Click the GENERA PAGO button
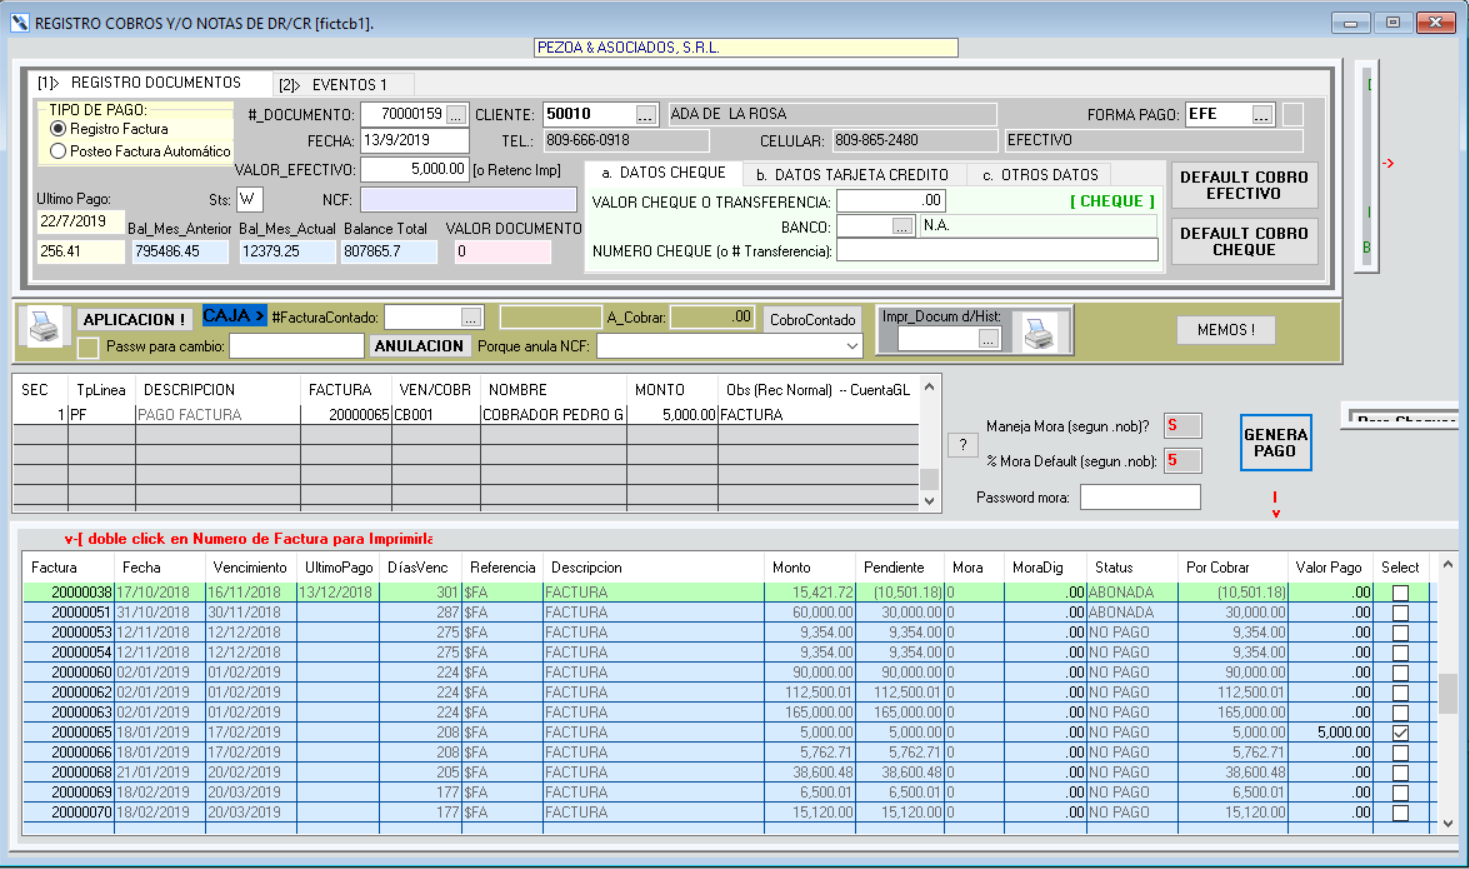Viewport: 1469px width, 869px height. pyautogui.click(x=1275, y=443)
